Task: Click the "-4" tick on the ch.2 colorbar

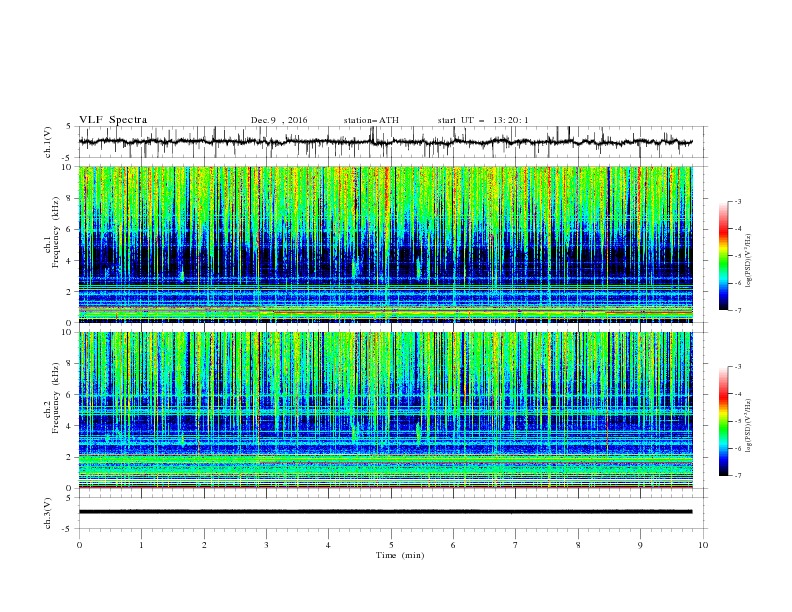Action: tap(737, 394)
